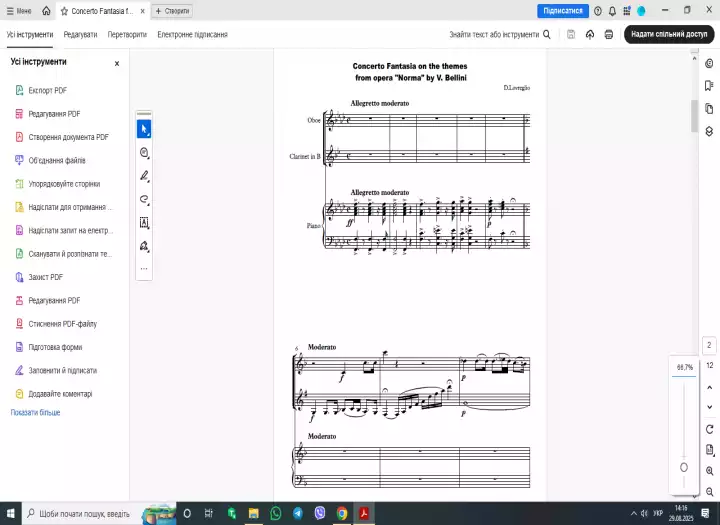Click the save file icon
Viewport: 720px width, 525px height.
pos(571,34)
